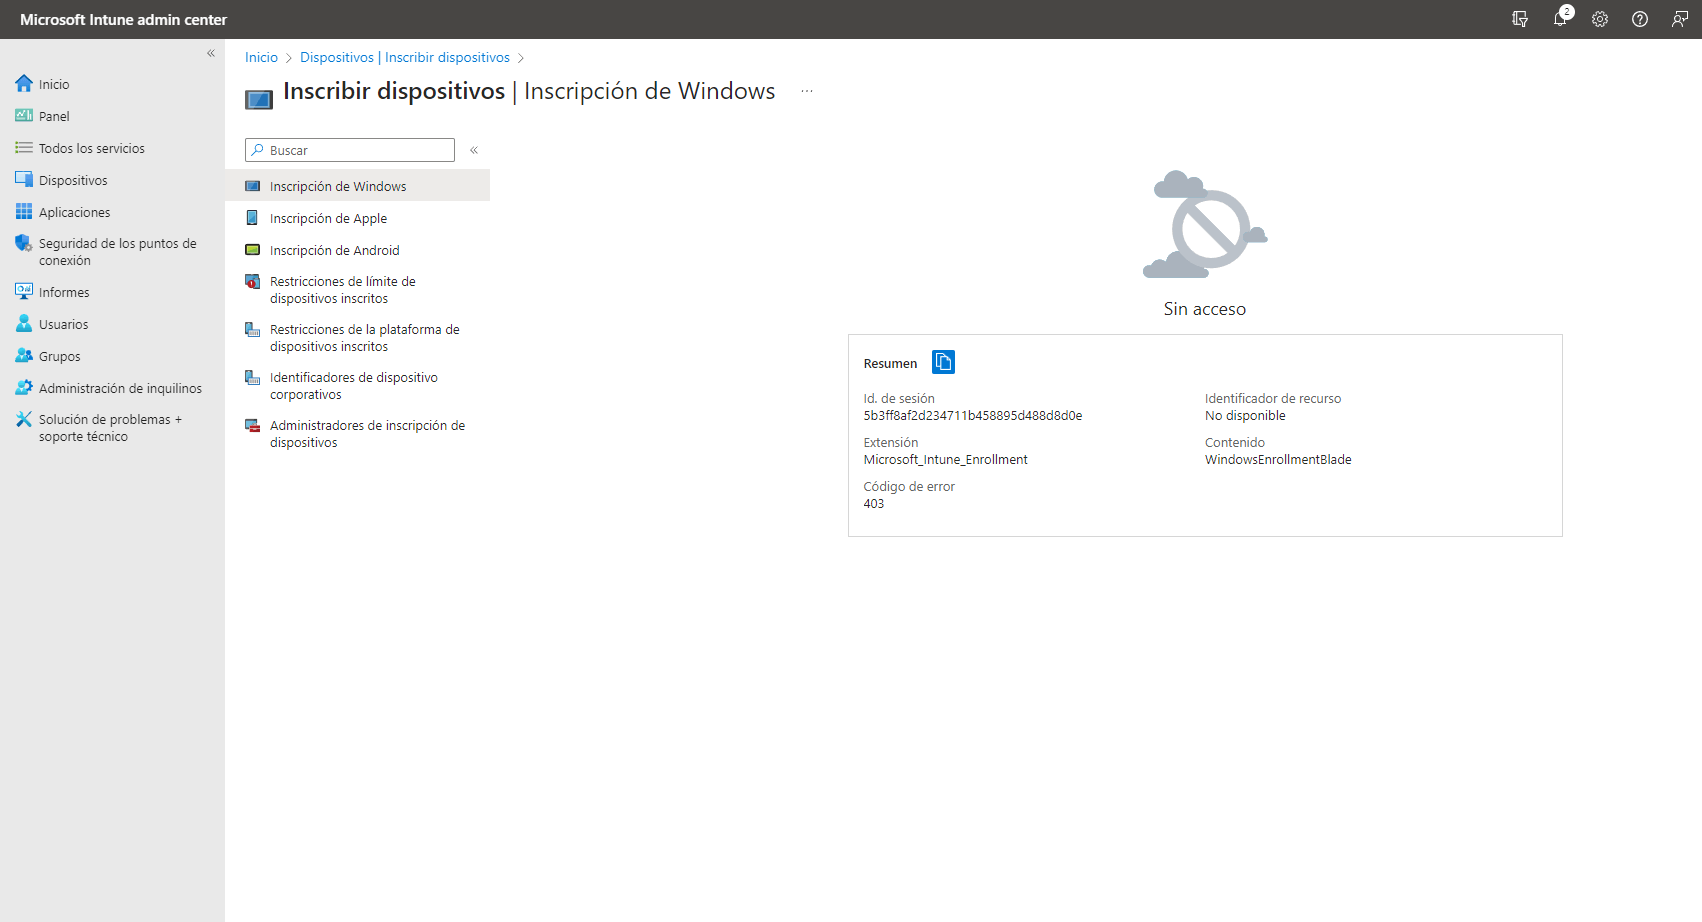Open Administradores de inscripción de dispositivos
This screenshot has width=1702, height=922.
(x=358, y=434)
